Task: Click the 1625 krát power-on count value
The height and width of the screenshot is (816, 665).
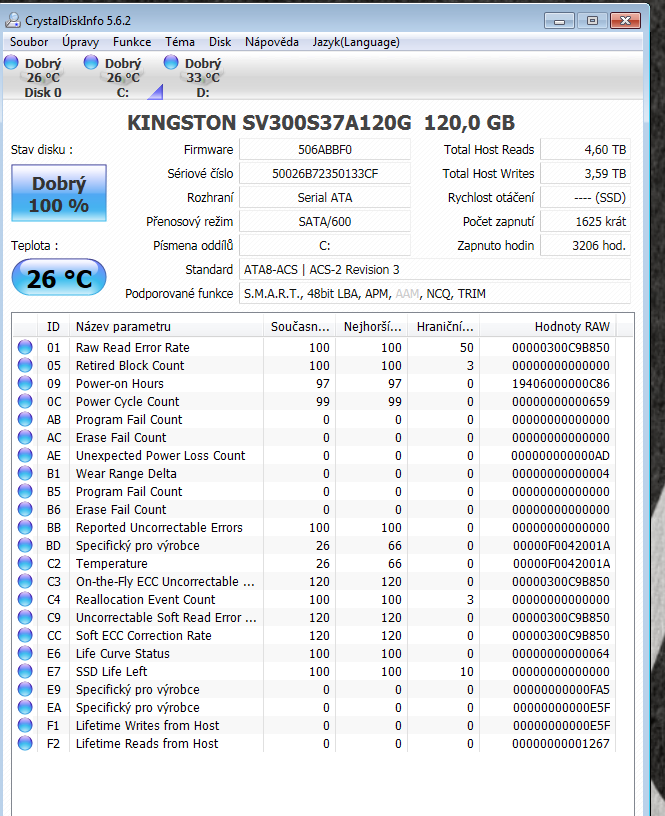Action: (x=585, y=222)
